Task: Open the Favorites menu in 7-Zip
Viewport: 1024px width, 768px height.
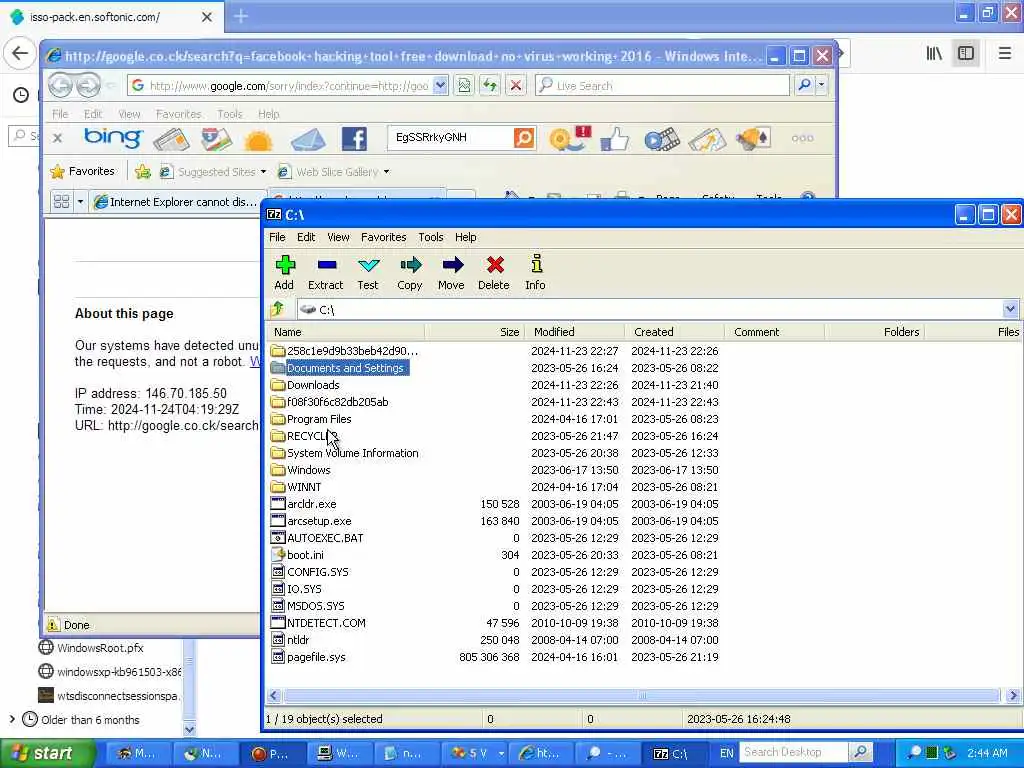Action: [383, 237]
